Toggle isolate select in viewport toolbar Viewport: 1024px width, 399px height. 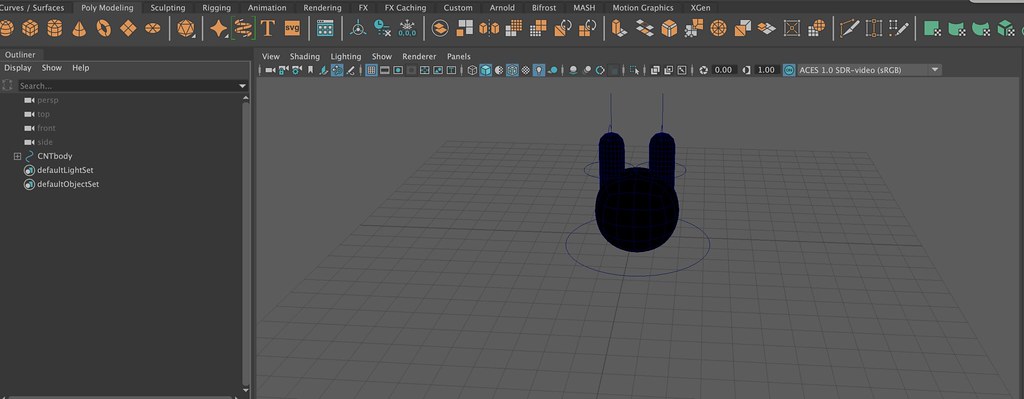(x=634, y=70)
